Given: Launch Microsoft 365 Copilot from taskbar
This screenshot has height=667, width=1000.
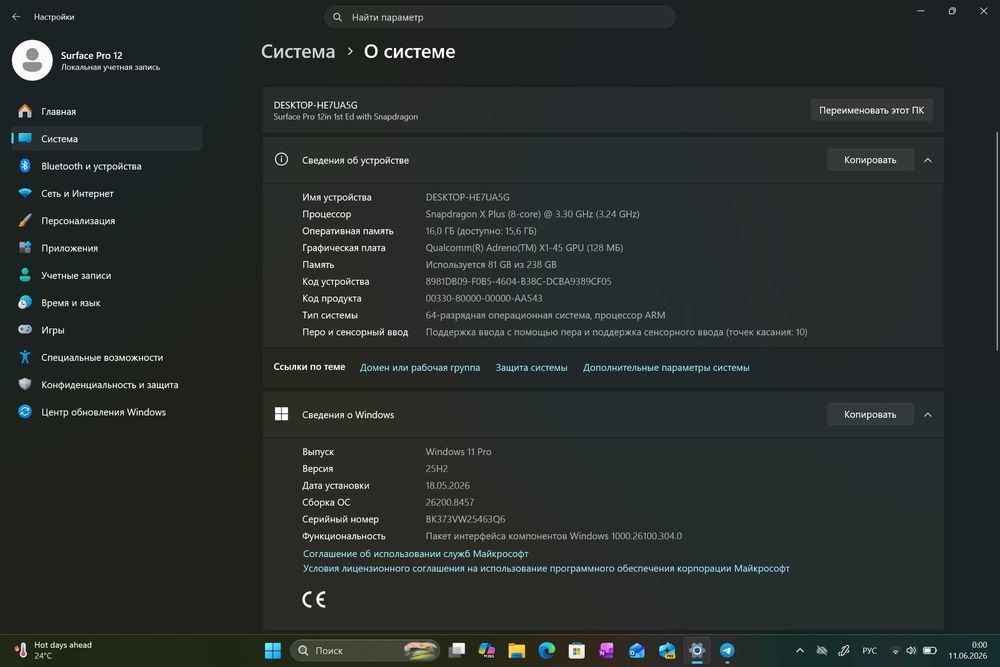Looking at the screenshot, I should [x=487, y=650].
